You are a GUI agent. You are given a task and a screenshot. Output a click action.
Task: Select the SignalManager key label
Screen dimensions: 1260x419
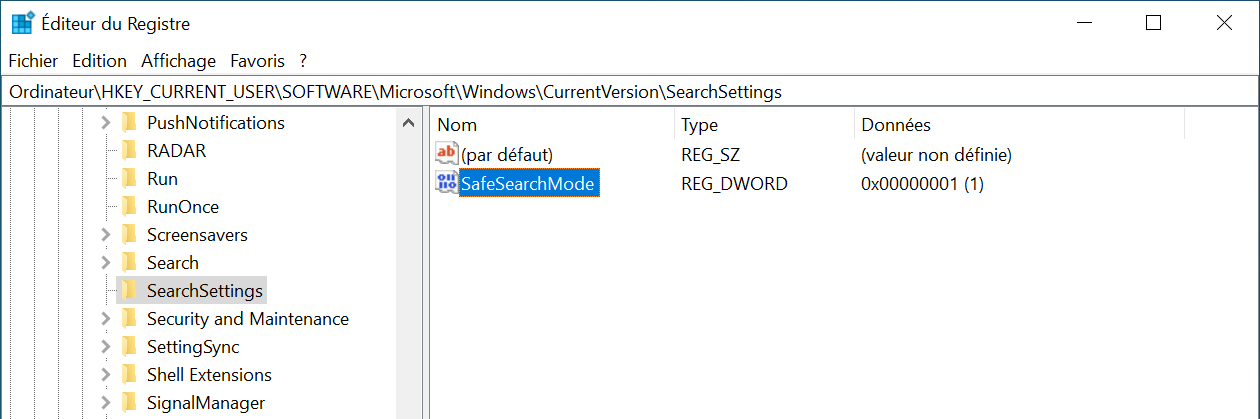pyautogui.click(x=206, y=403)
